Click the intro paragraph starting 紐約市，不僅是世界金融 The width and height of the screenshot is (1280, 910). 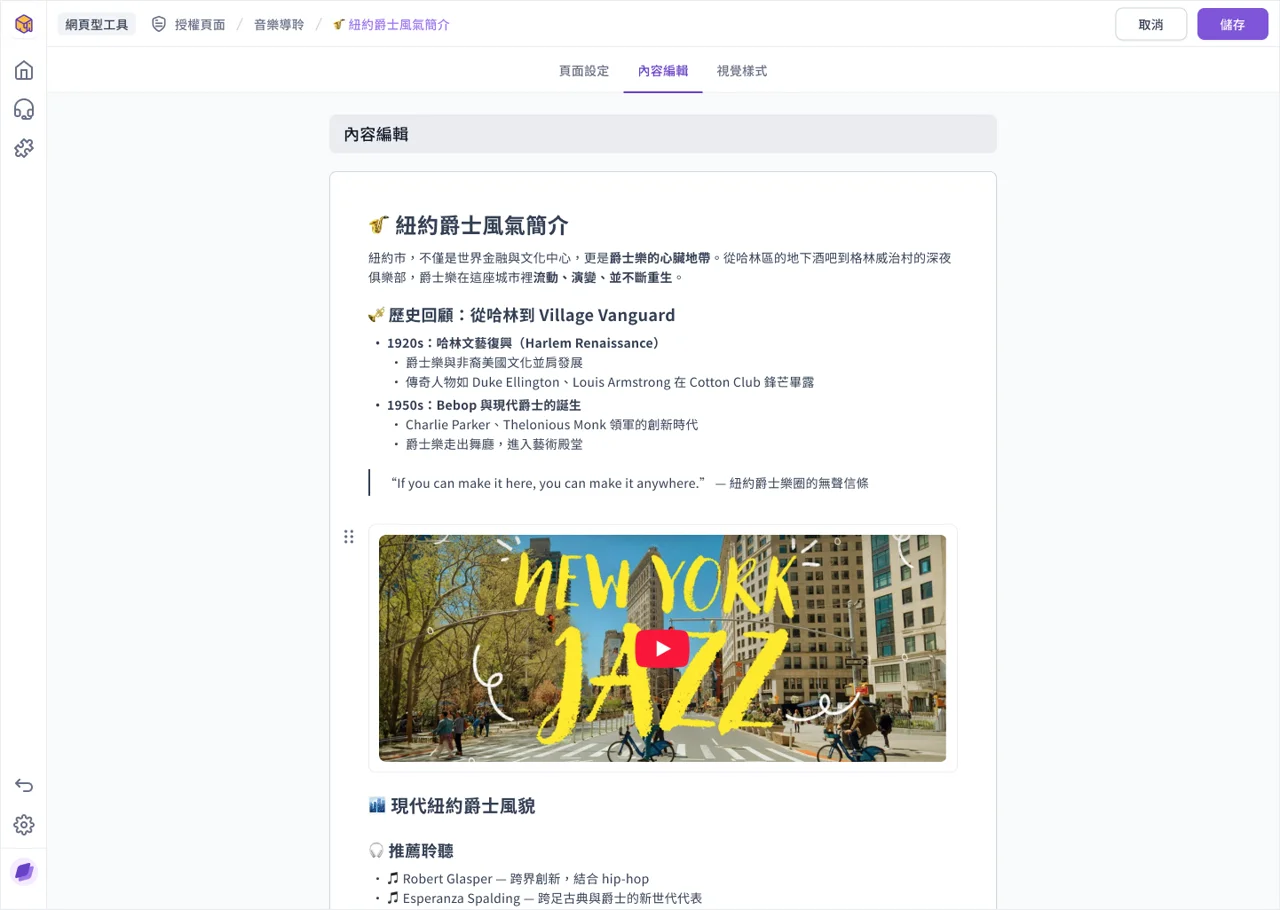tap(660, 267)
